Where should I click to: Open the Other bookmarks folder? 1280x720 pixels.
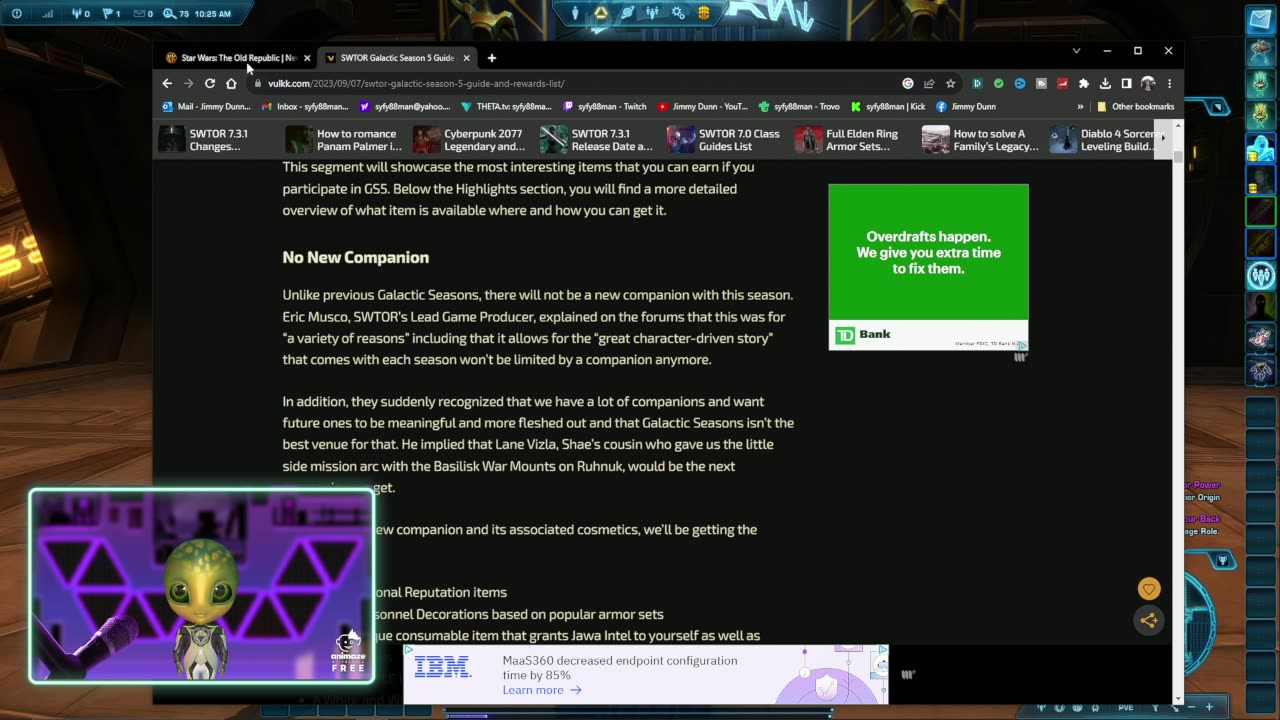click(x=1136, y=107)
